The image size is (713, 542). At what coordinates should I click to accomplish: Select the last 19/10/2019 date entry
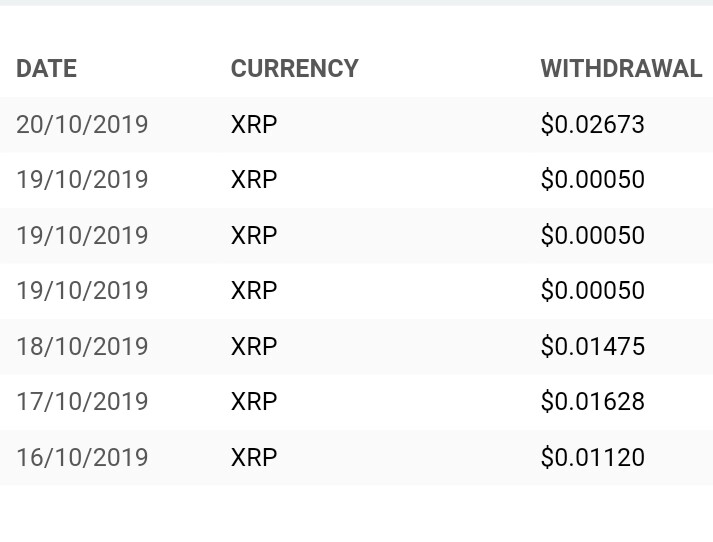point(82,291)
